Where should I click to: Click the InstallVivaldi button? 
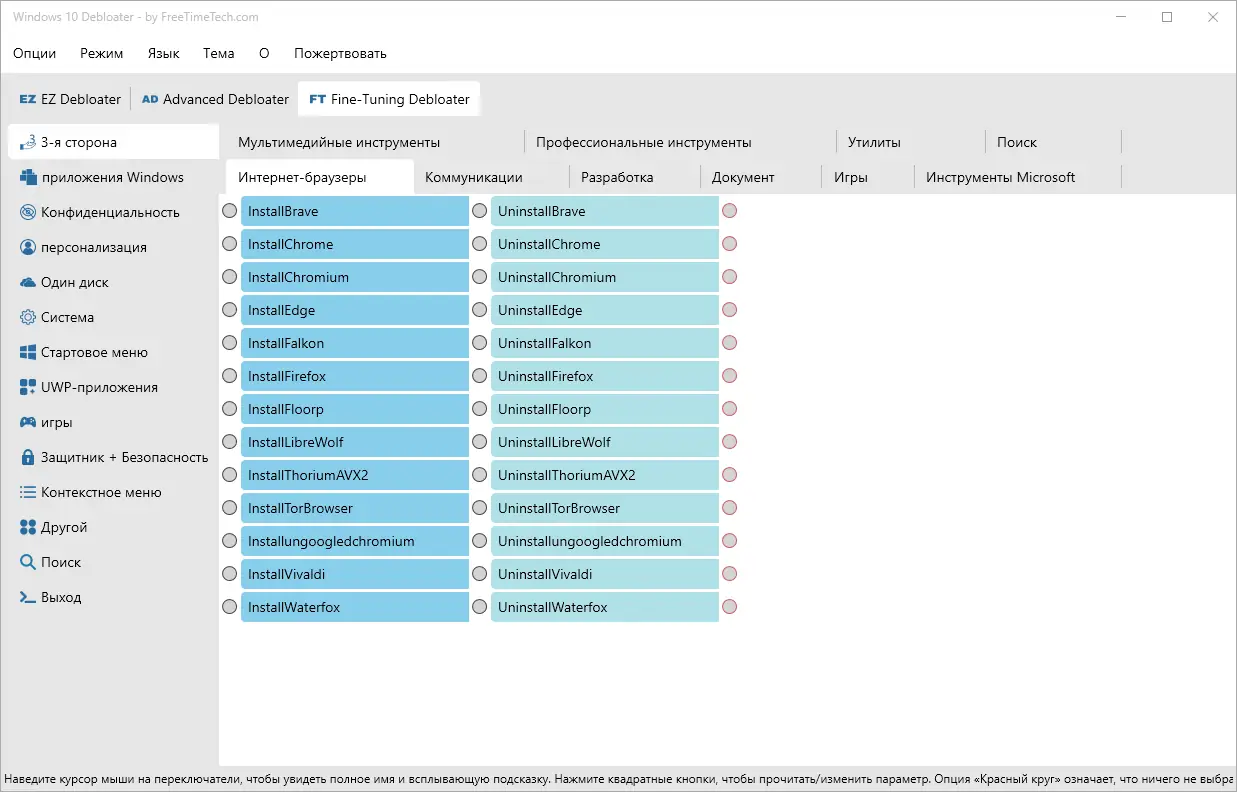(354, 574)
